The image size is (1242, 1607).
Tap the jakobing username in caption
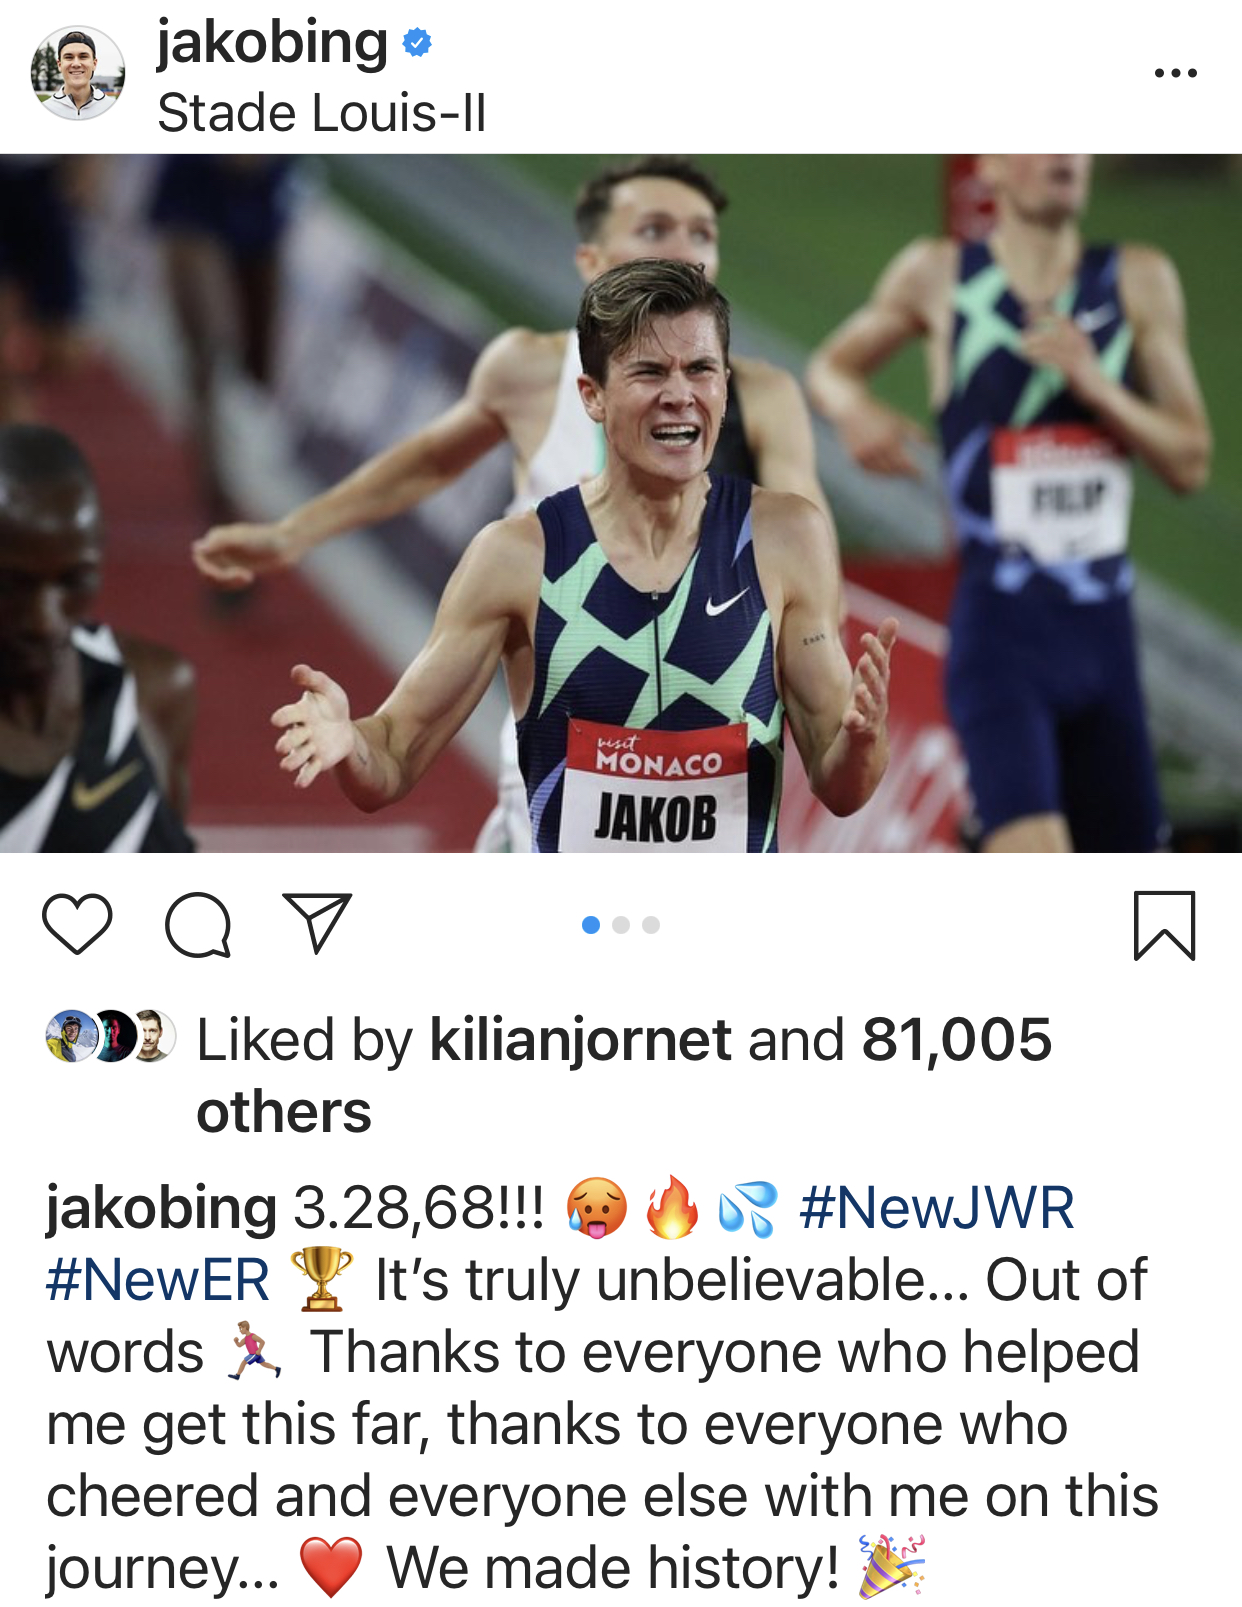(161, 1208)
